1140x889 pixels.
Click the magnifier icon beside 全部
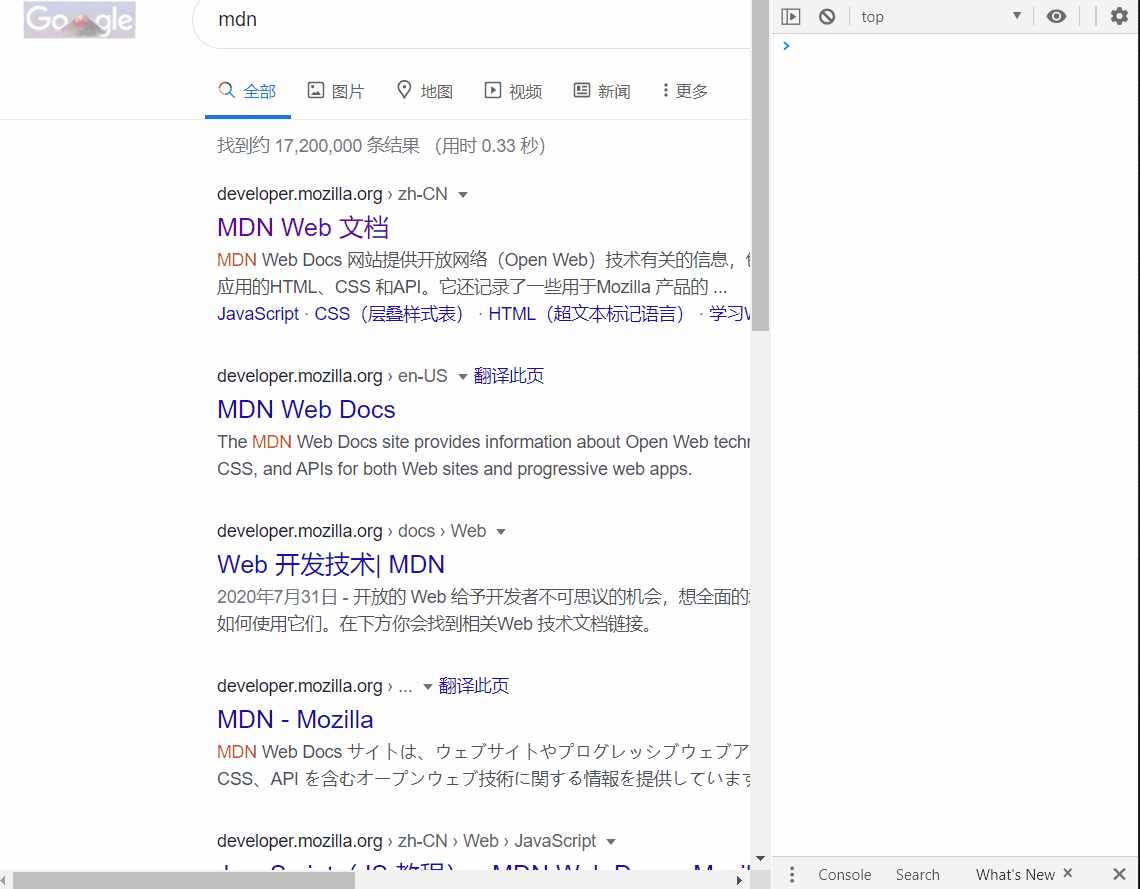[x=226, y=90]
